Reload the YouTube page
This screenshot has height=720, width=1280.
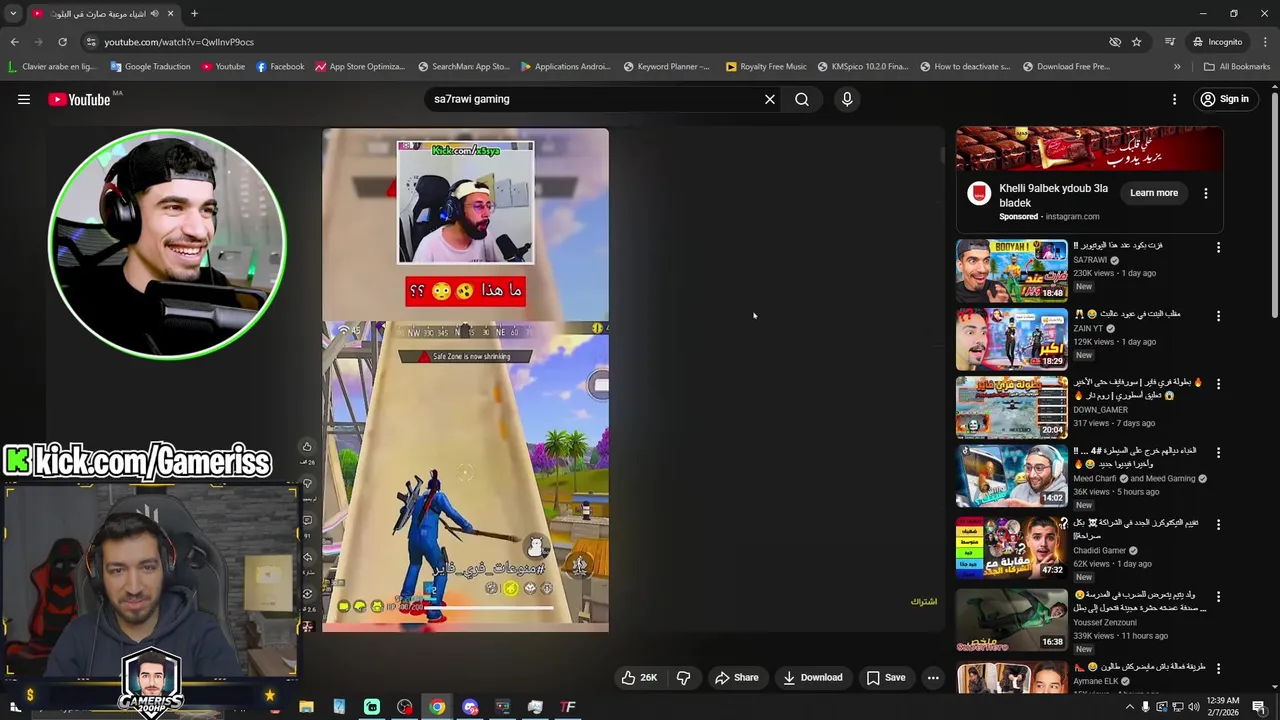point(62,42)
